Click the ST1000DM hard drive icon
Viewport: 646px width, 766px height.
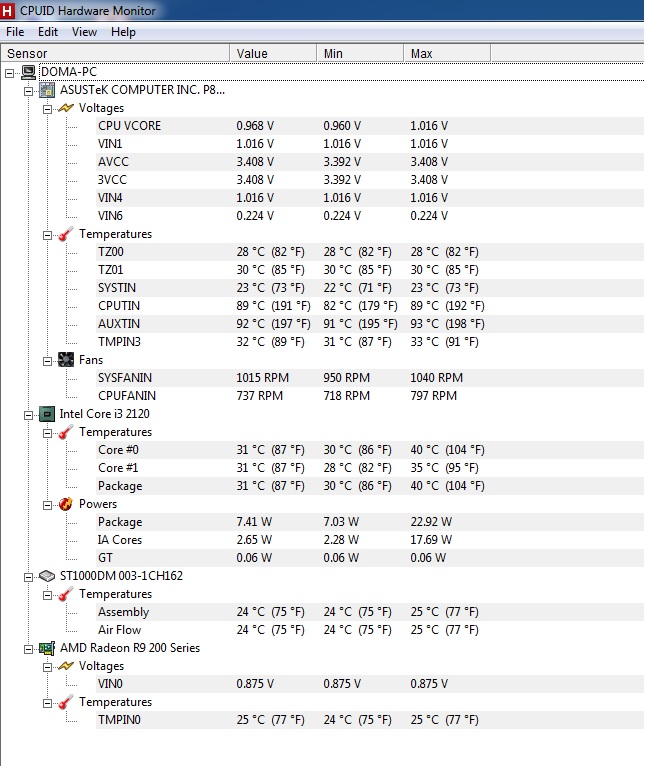[47, 576]
